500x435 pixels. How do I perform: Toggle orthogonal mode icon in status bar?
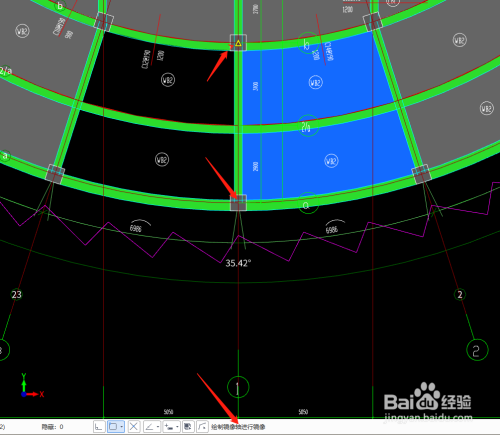(99, 427)
